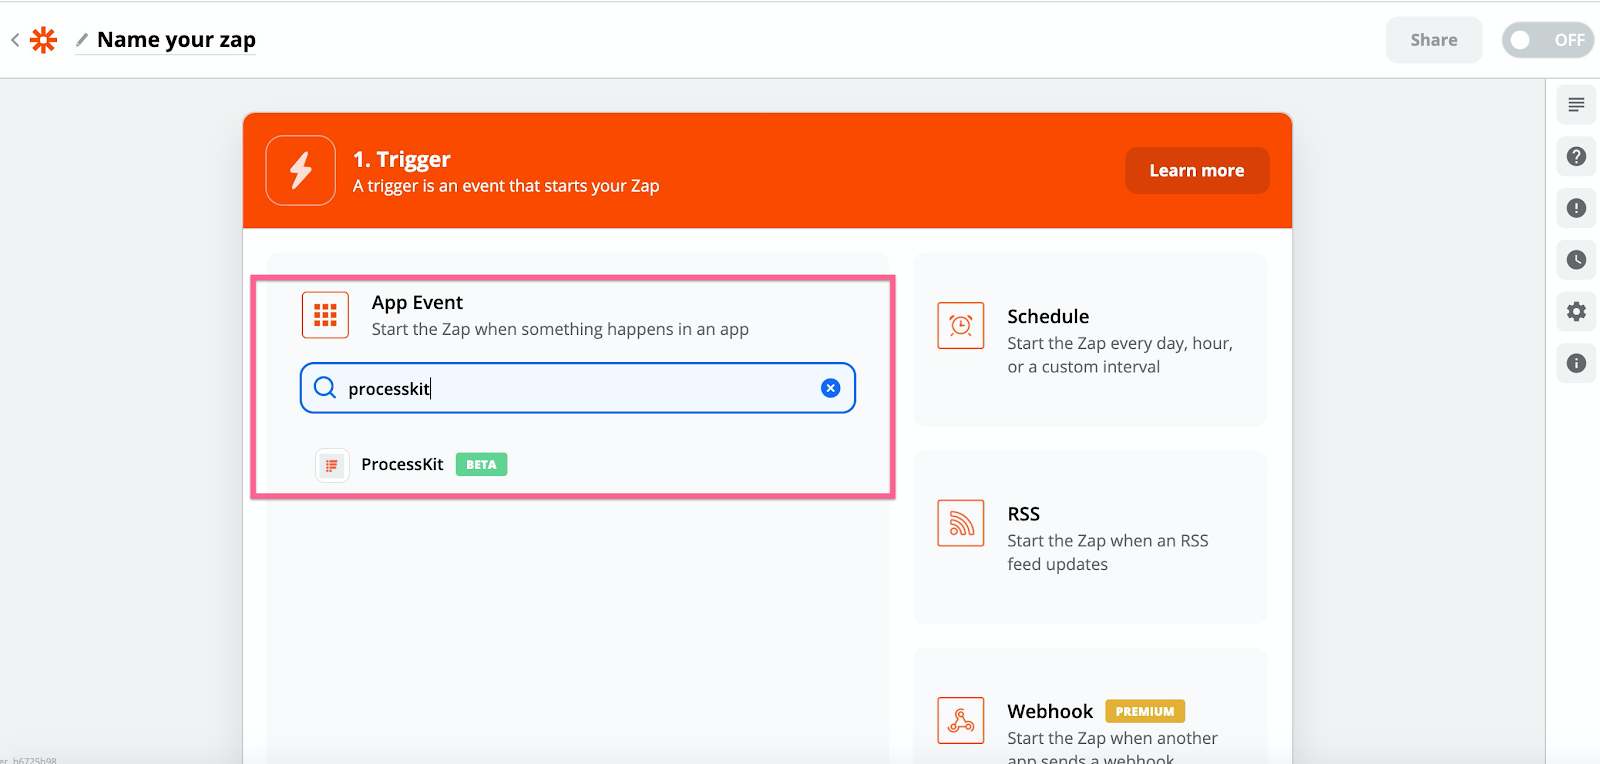The width and height of the screenshot is (1600, 764).
Task: Click the pencil icon to rename zap
Action: pos(82,40)
